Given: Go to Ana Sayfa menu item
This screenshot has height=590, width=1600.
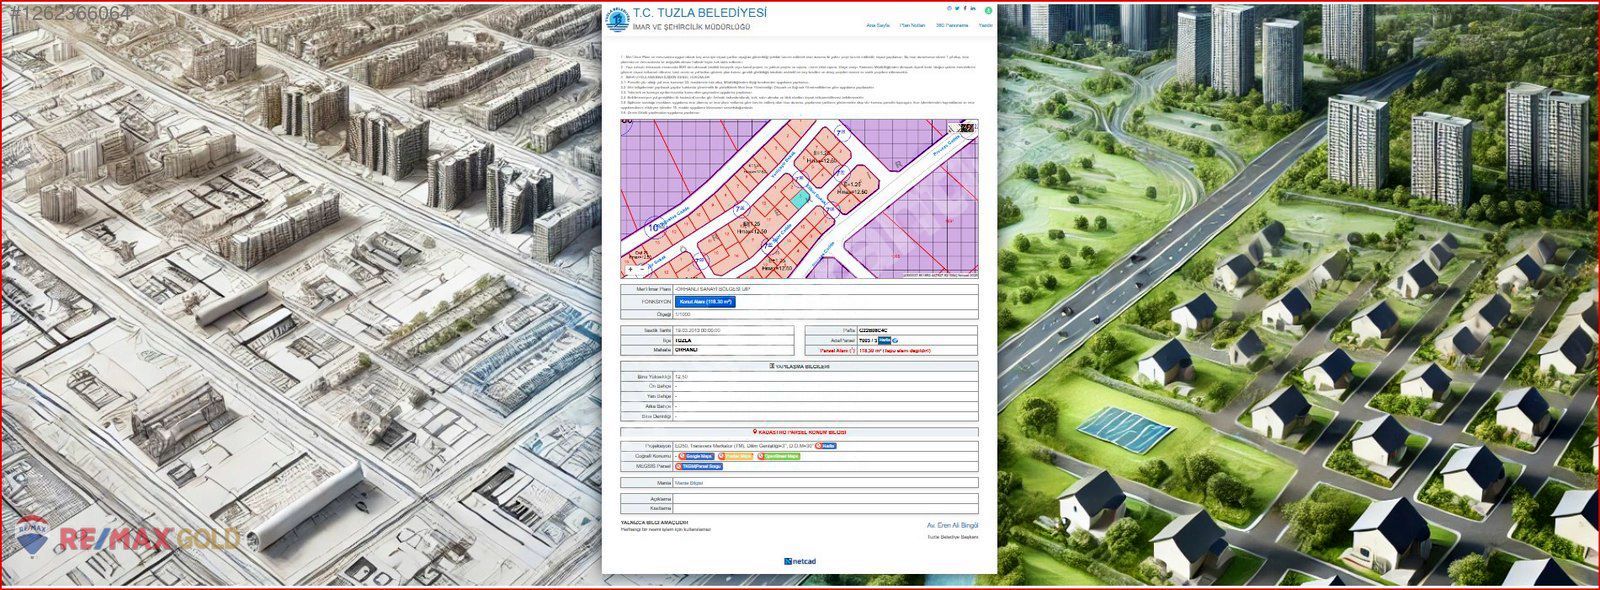Looking at the screenshot, I should 877,25.
